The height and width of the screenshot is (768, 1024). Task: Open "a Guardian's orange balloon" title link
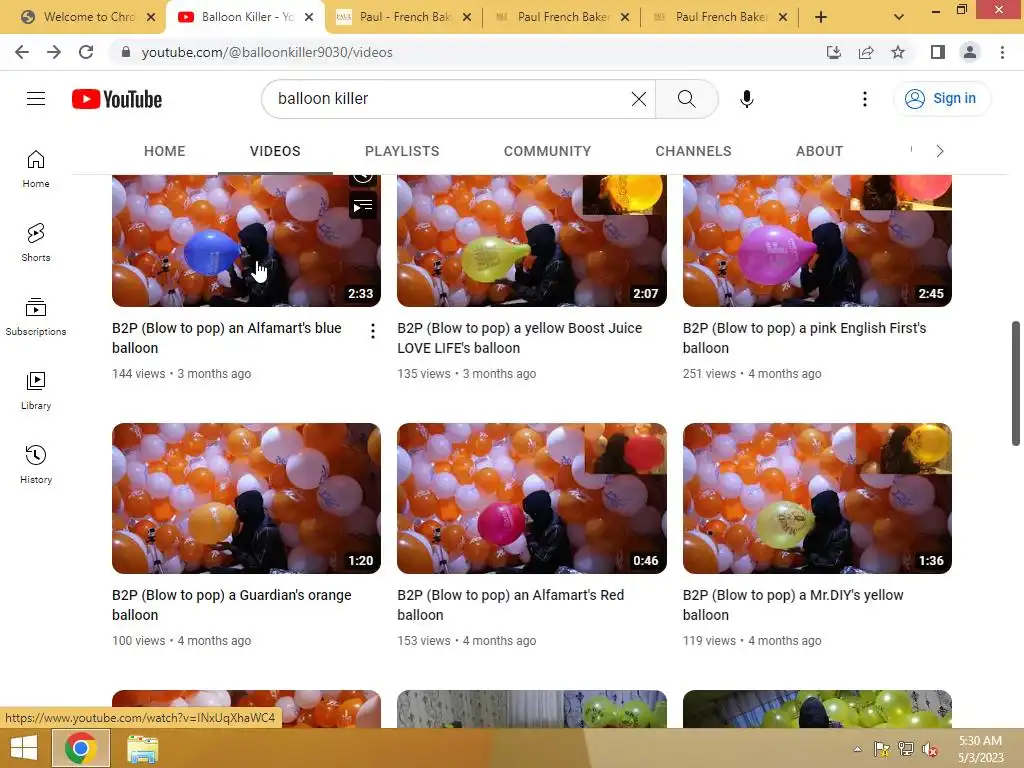pyautogui.click(x=232, y=605)
